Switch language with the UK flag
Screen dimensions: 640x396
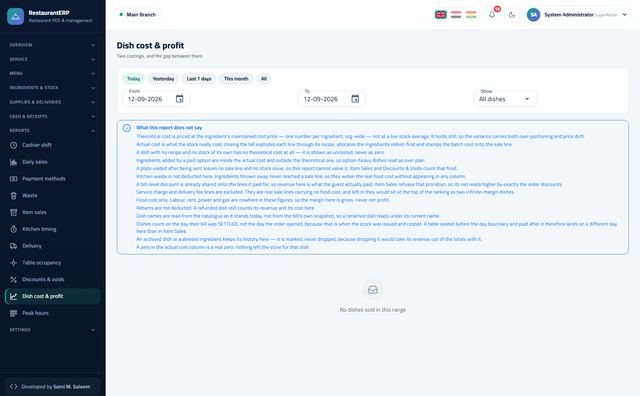pyautogui.click(x=440, y=15)
